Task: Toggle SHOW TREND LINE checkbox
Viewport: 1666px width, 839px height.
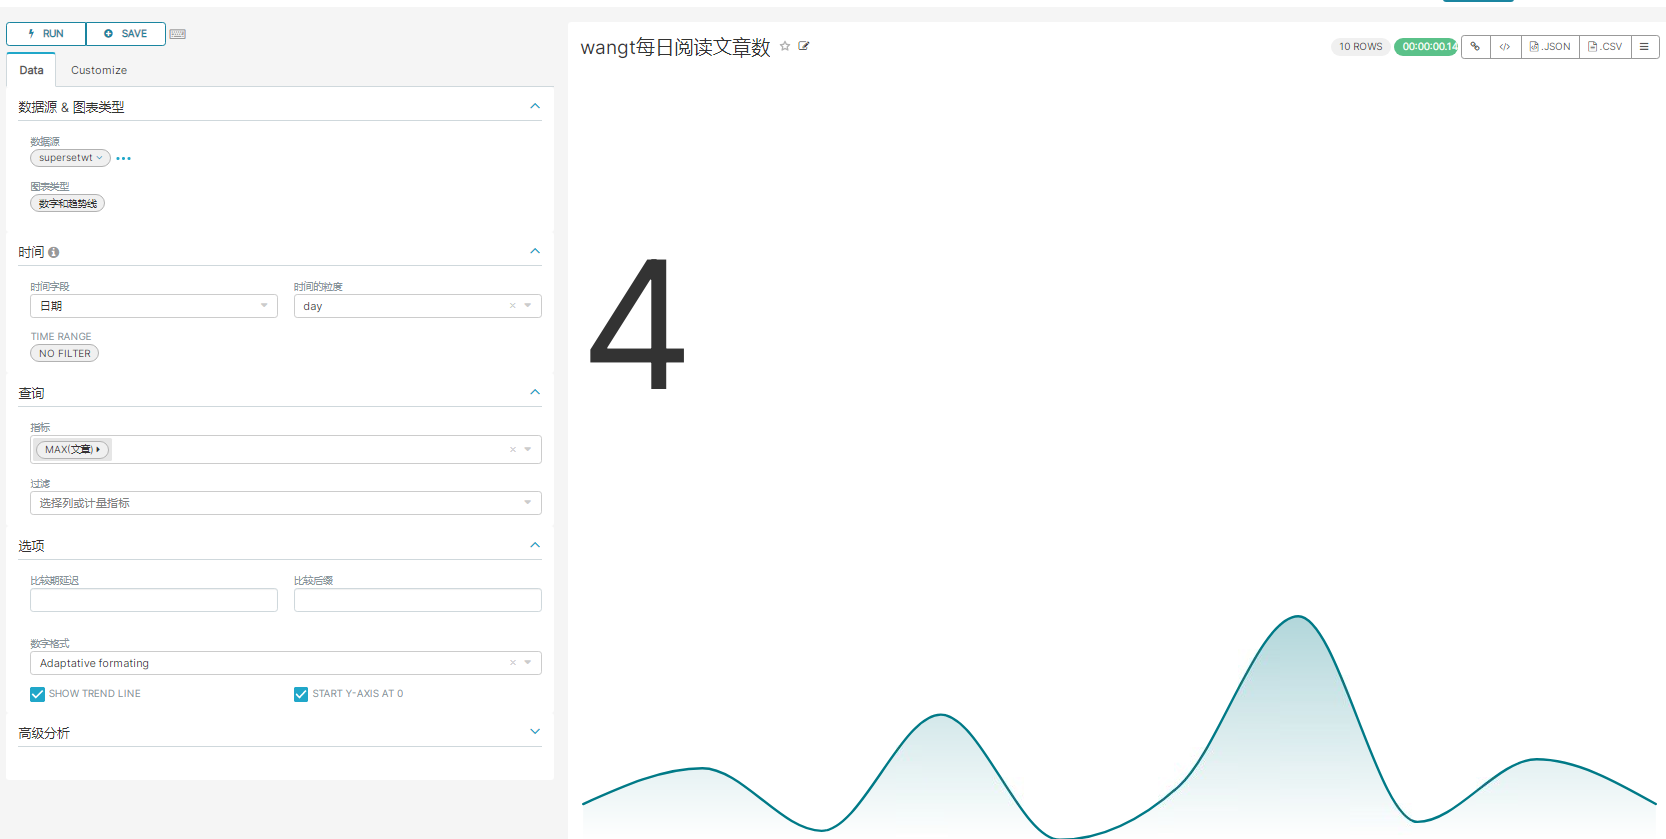Action: click(37, 694)
